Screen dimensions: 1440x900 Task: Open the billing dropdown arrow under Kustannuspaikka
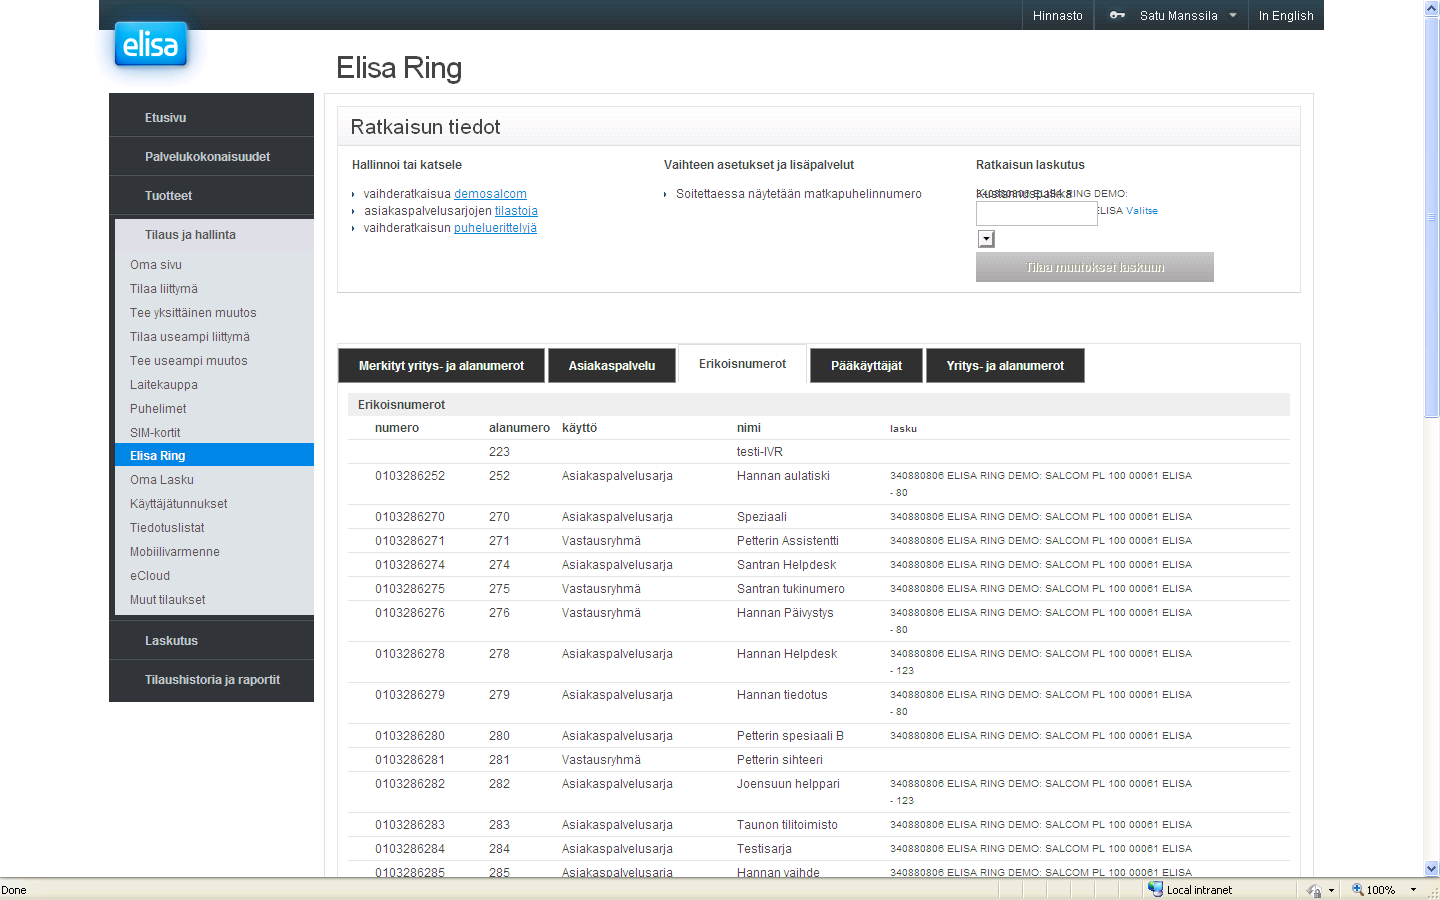[986, 238]
